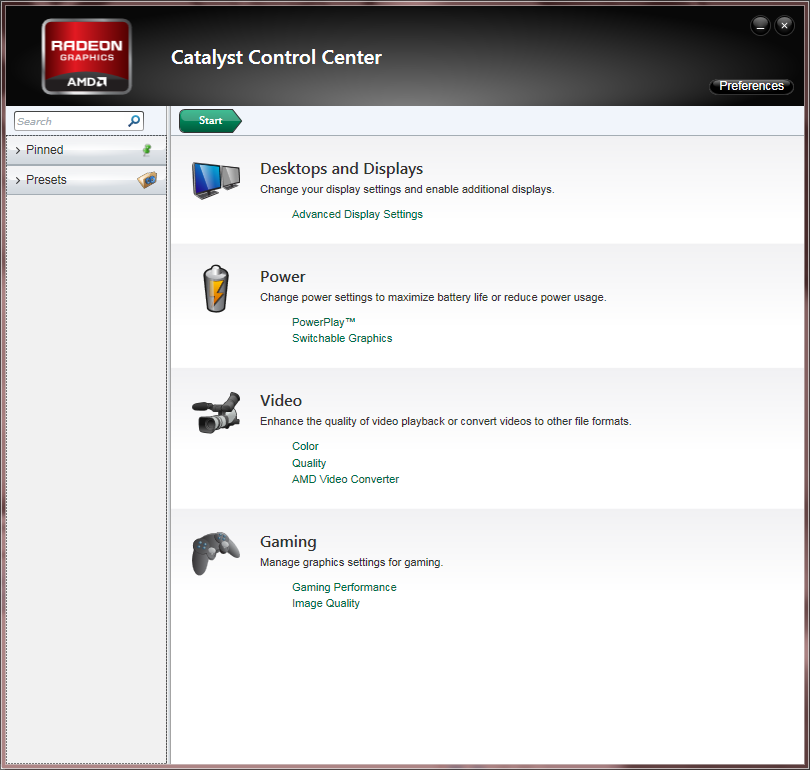Click 'Manage graphics settings for gaming' text
This screenshot has width=810, height=770.
point(351,562)
